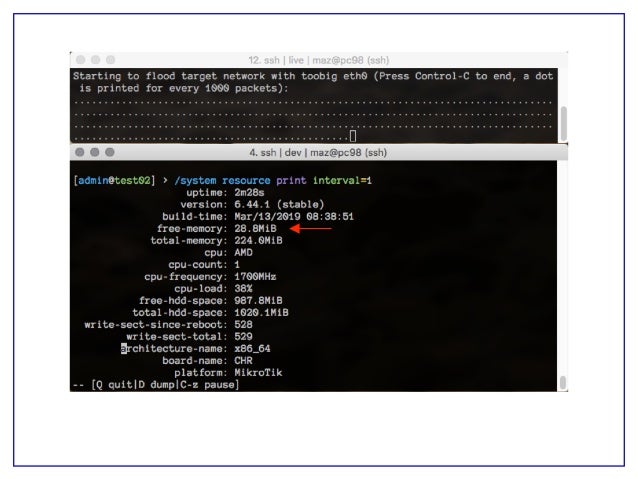Click the cpu-load value 38%
638x479 pixels.
pos(243,289)
